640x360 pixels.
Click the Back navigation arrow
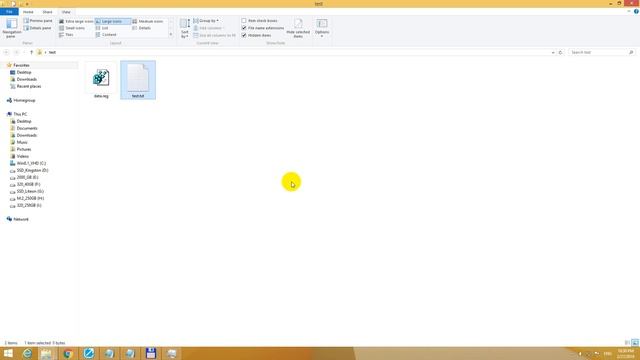tap(7, 52)
